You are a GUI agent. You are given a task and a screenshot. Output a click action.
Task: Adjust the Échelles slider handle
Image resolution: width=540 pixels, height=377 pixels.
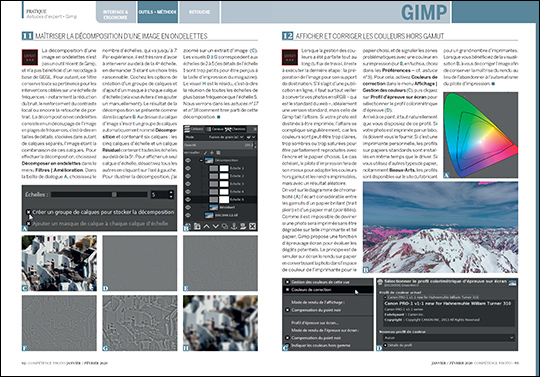tap(114, 195)
